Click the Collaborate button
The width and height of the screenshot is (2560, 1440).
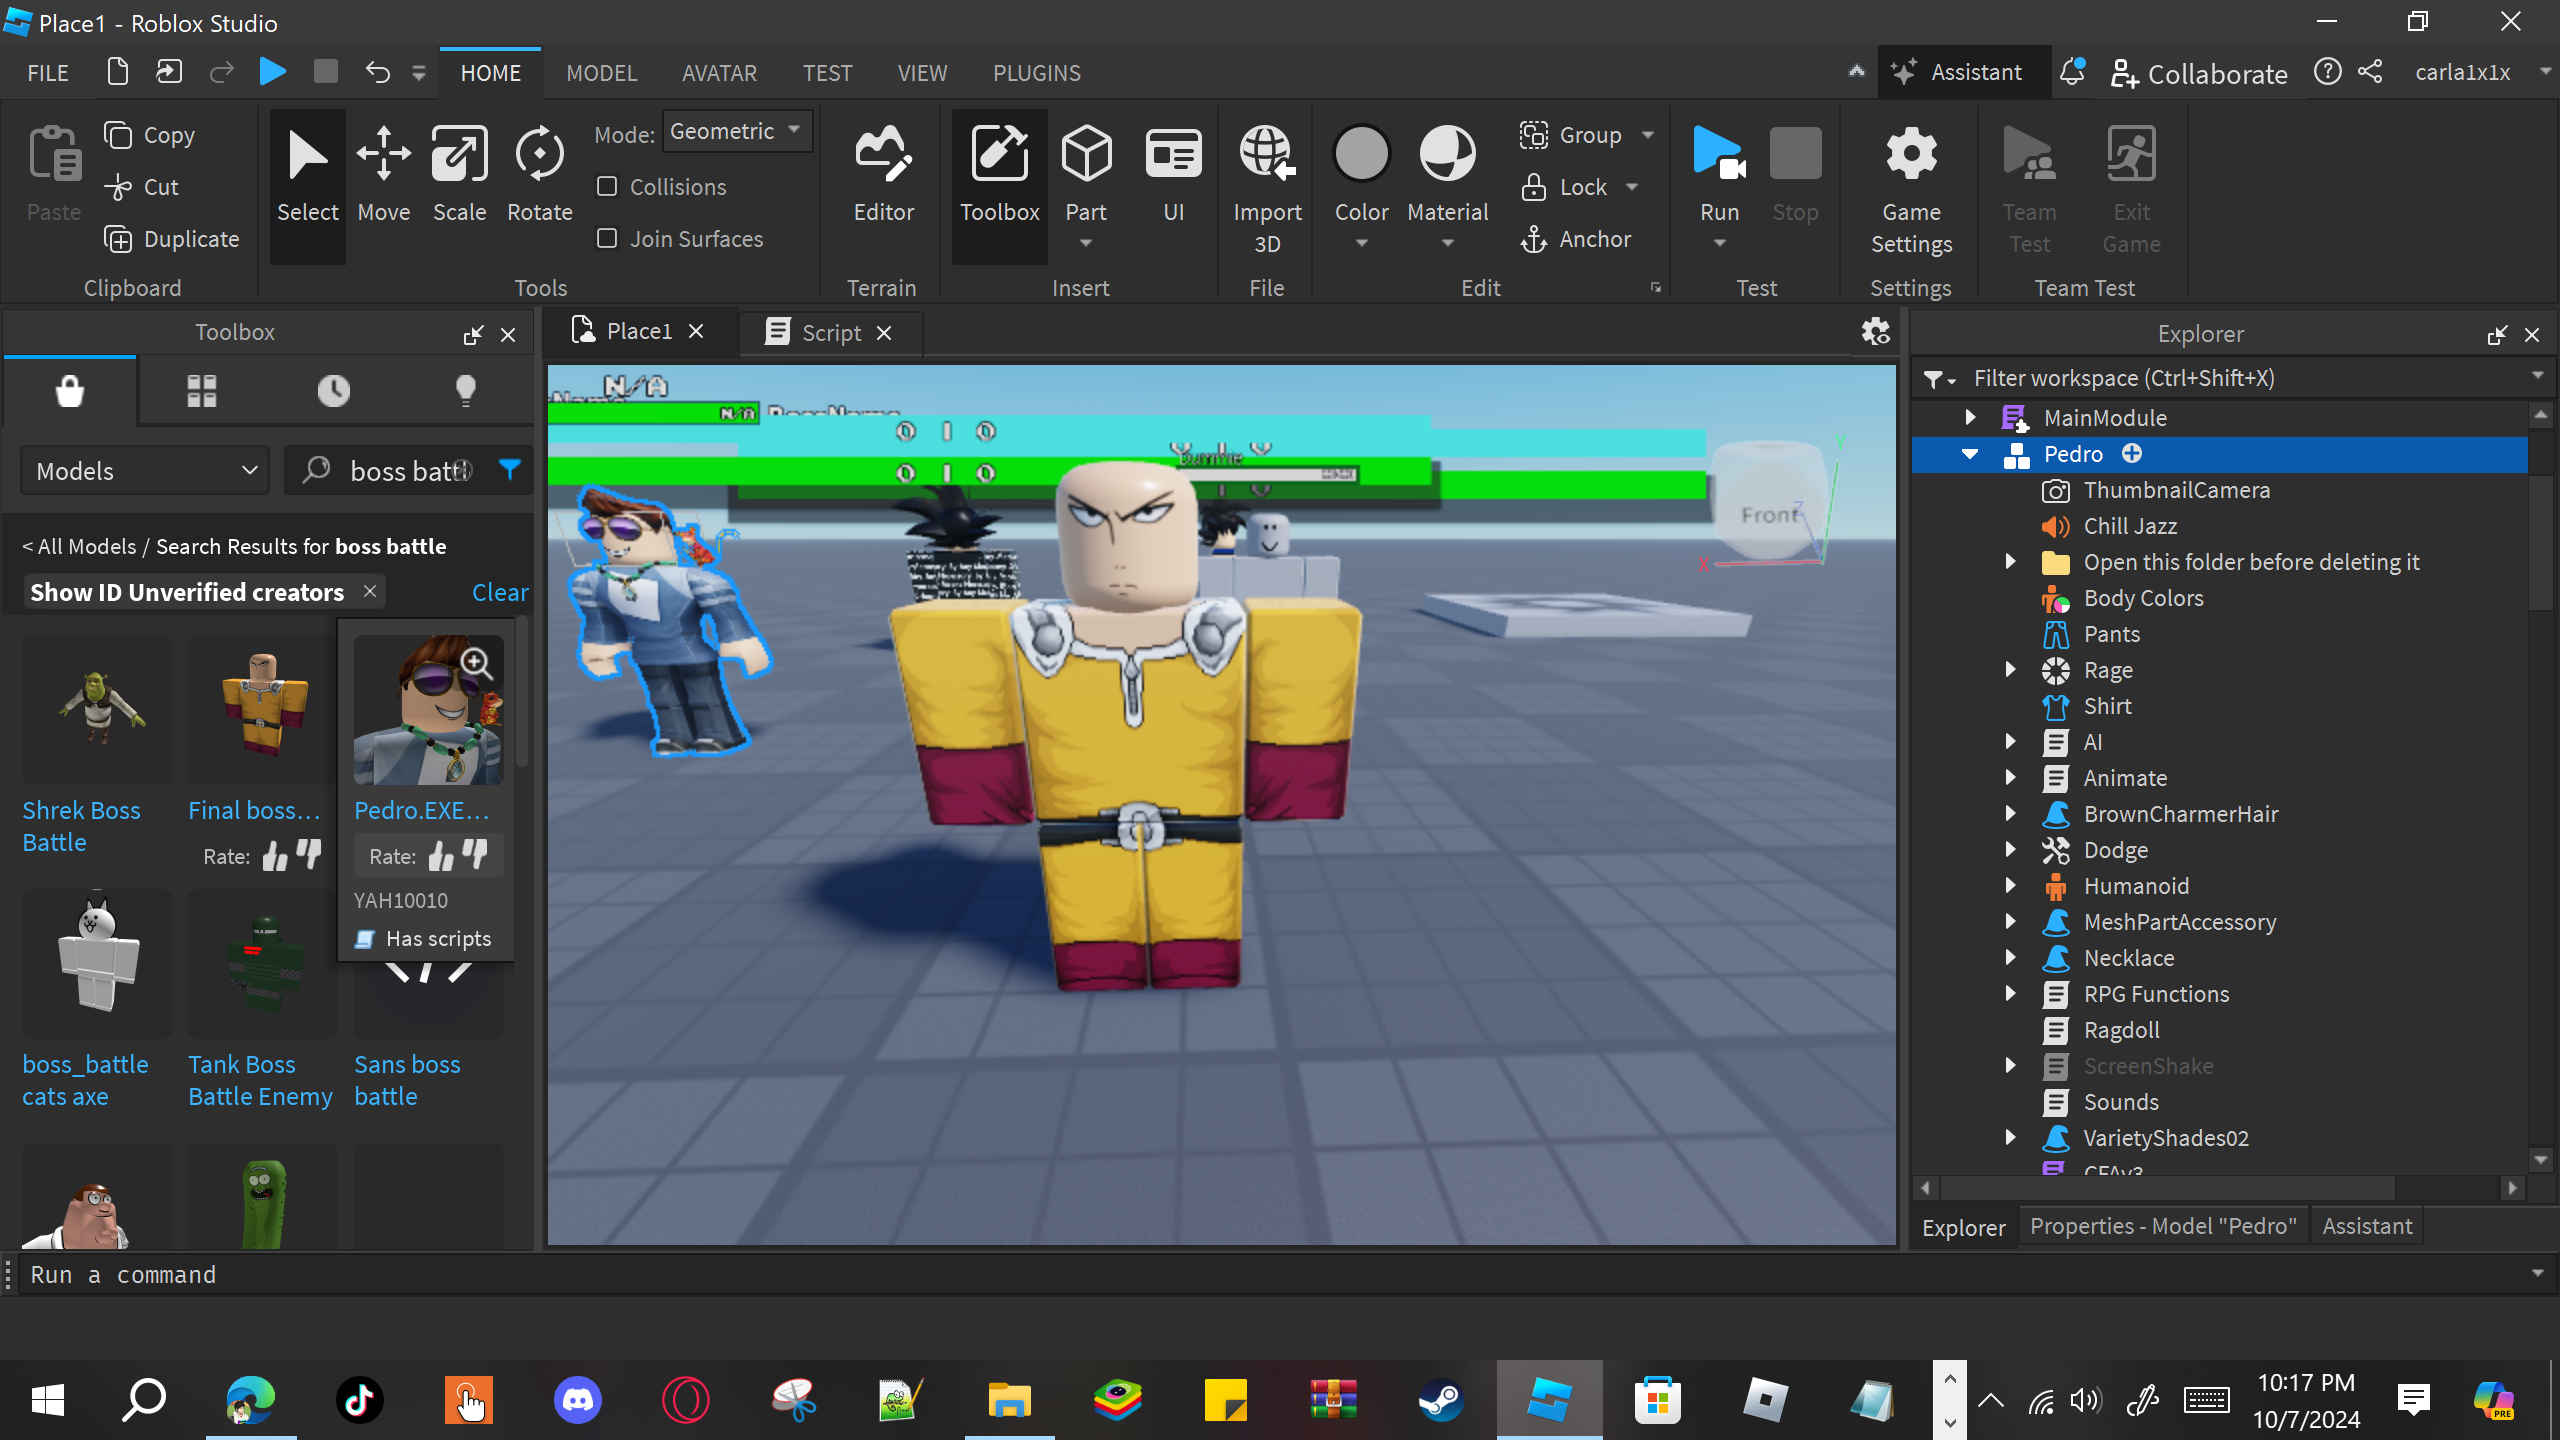(2199, 73)
